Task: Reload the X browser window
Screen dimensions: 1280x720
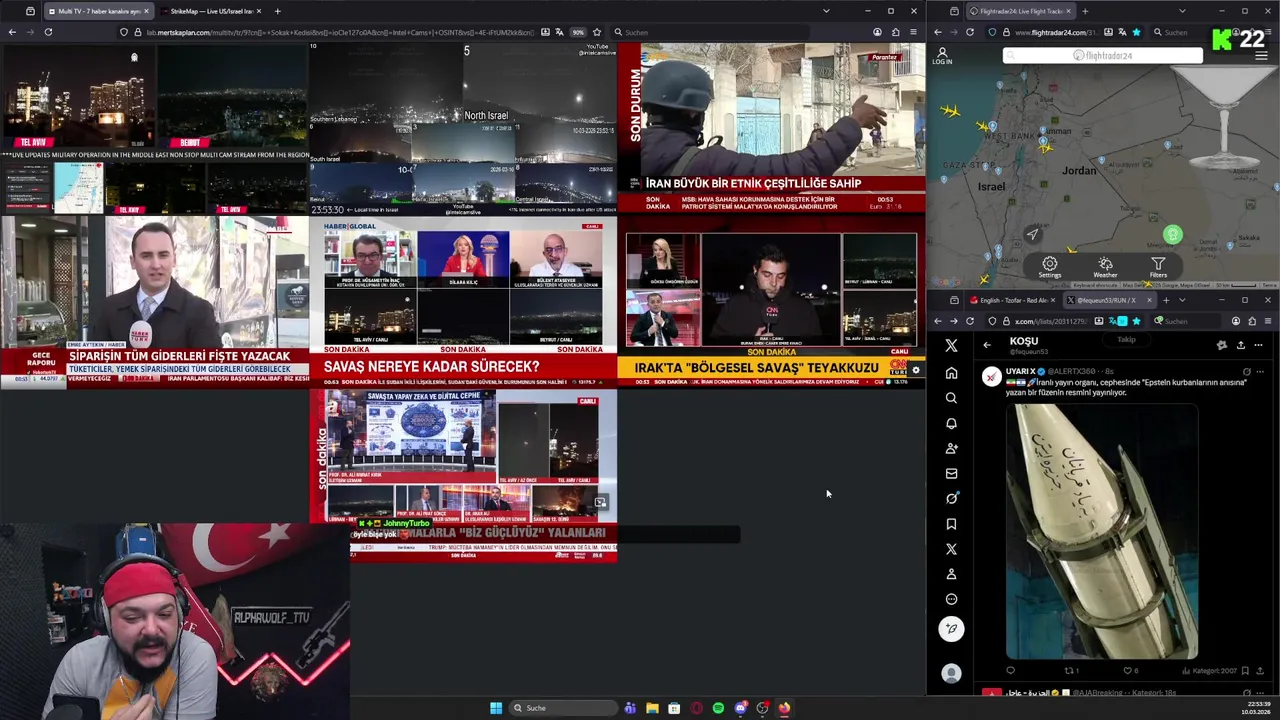Action: click(x=970, y=321)
